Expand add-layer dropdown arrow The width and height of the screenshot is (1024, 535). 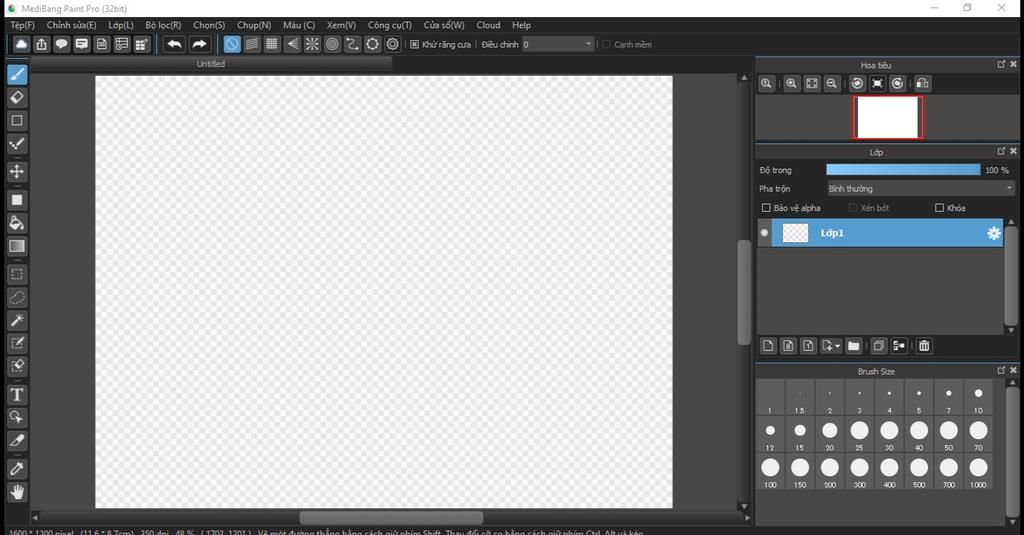838,346
